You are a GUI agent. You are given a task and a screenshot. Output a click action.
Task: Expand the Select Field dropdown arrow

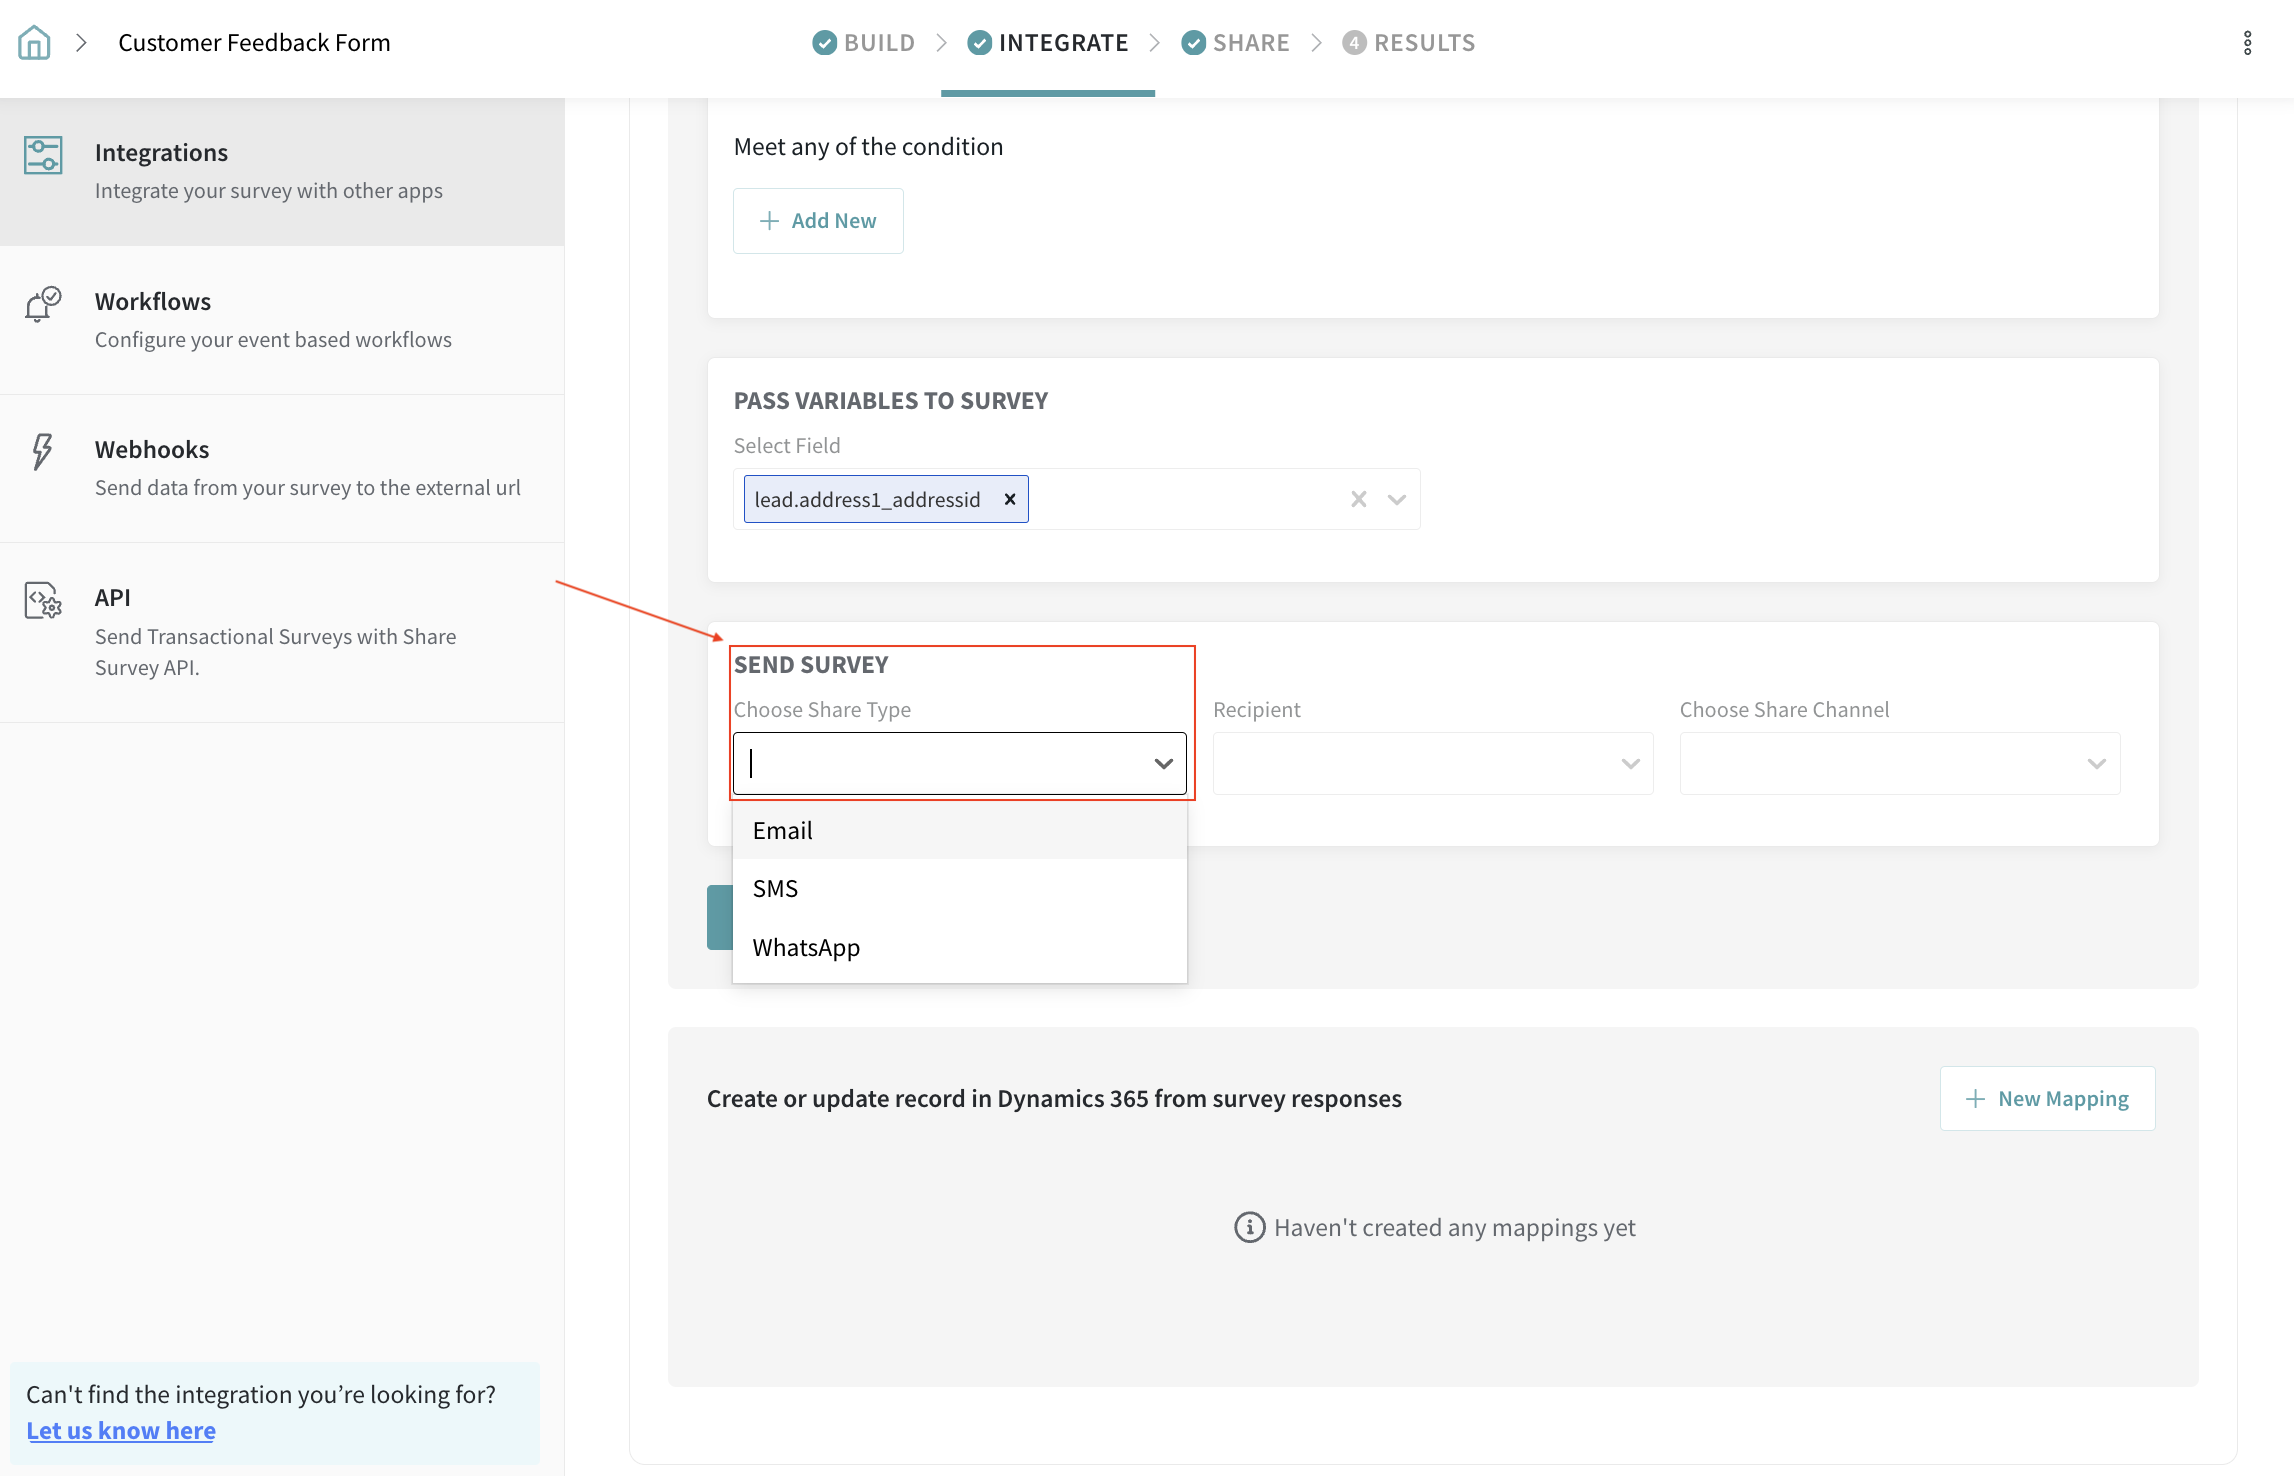pos(1397,499)
